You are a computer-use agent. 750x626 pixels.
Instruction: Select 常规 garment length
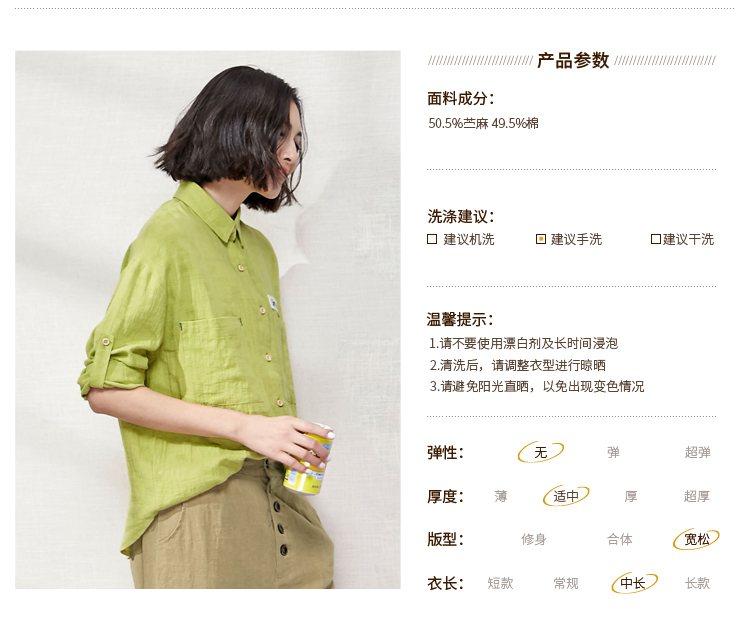(x=566, y=583)
